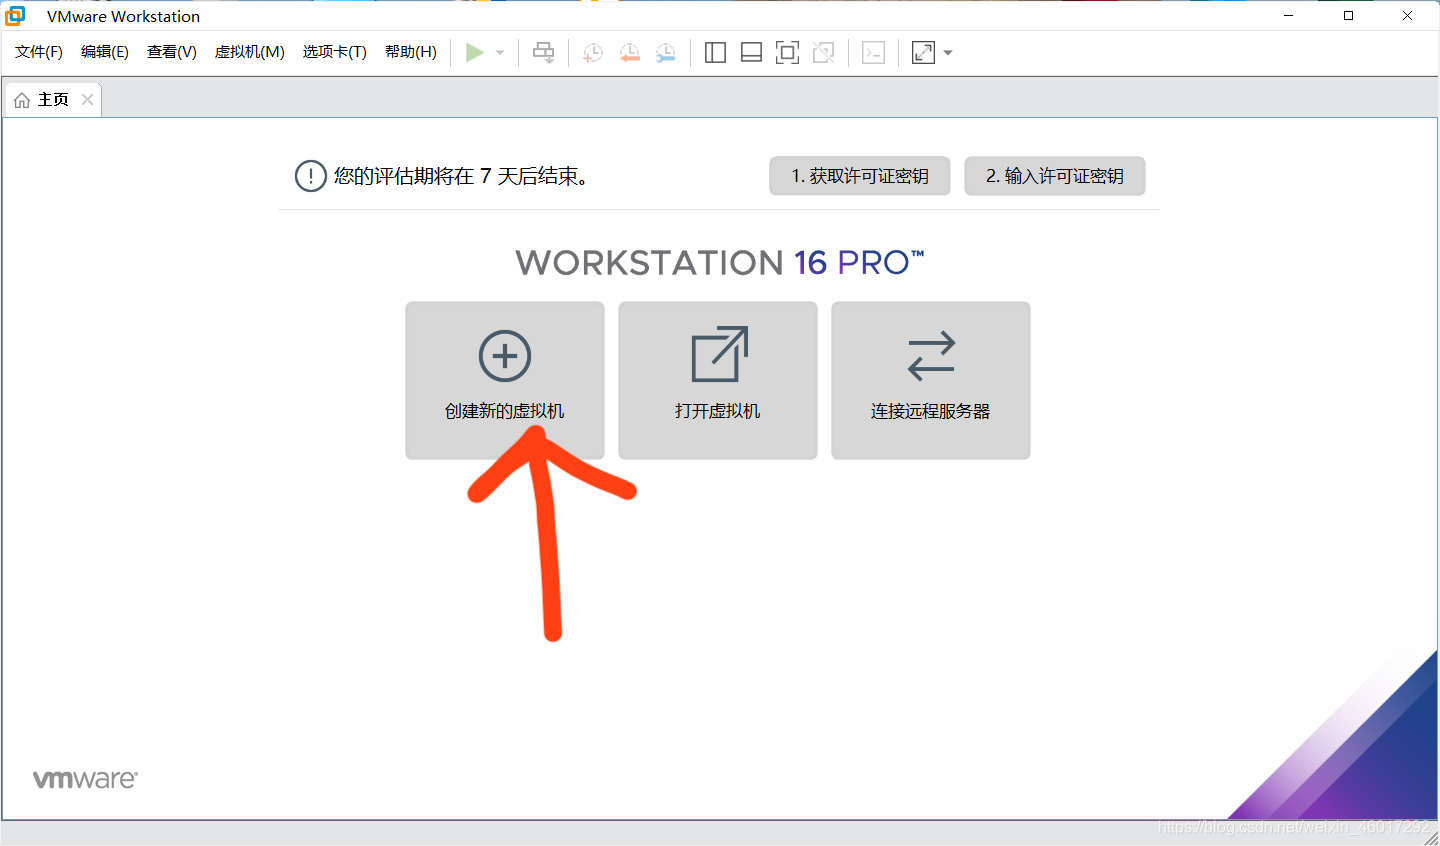Expand the stretch display dropdown arrow
The image size is (1440, 846).
(948, 53)
